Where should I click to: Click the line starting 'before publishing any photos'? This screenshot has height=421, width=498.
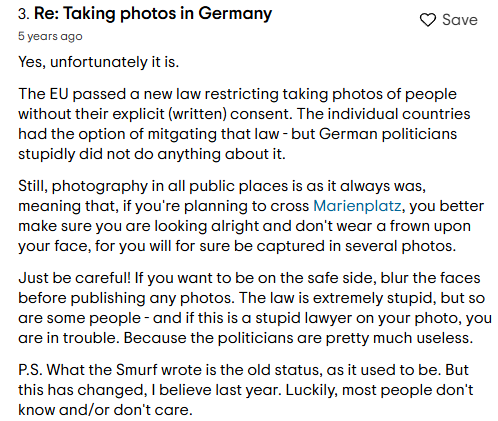coord(251,298)
